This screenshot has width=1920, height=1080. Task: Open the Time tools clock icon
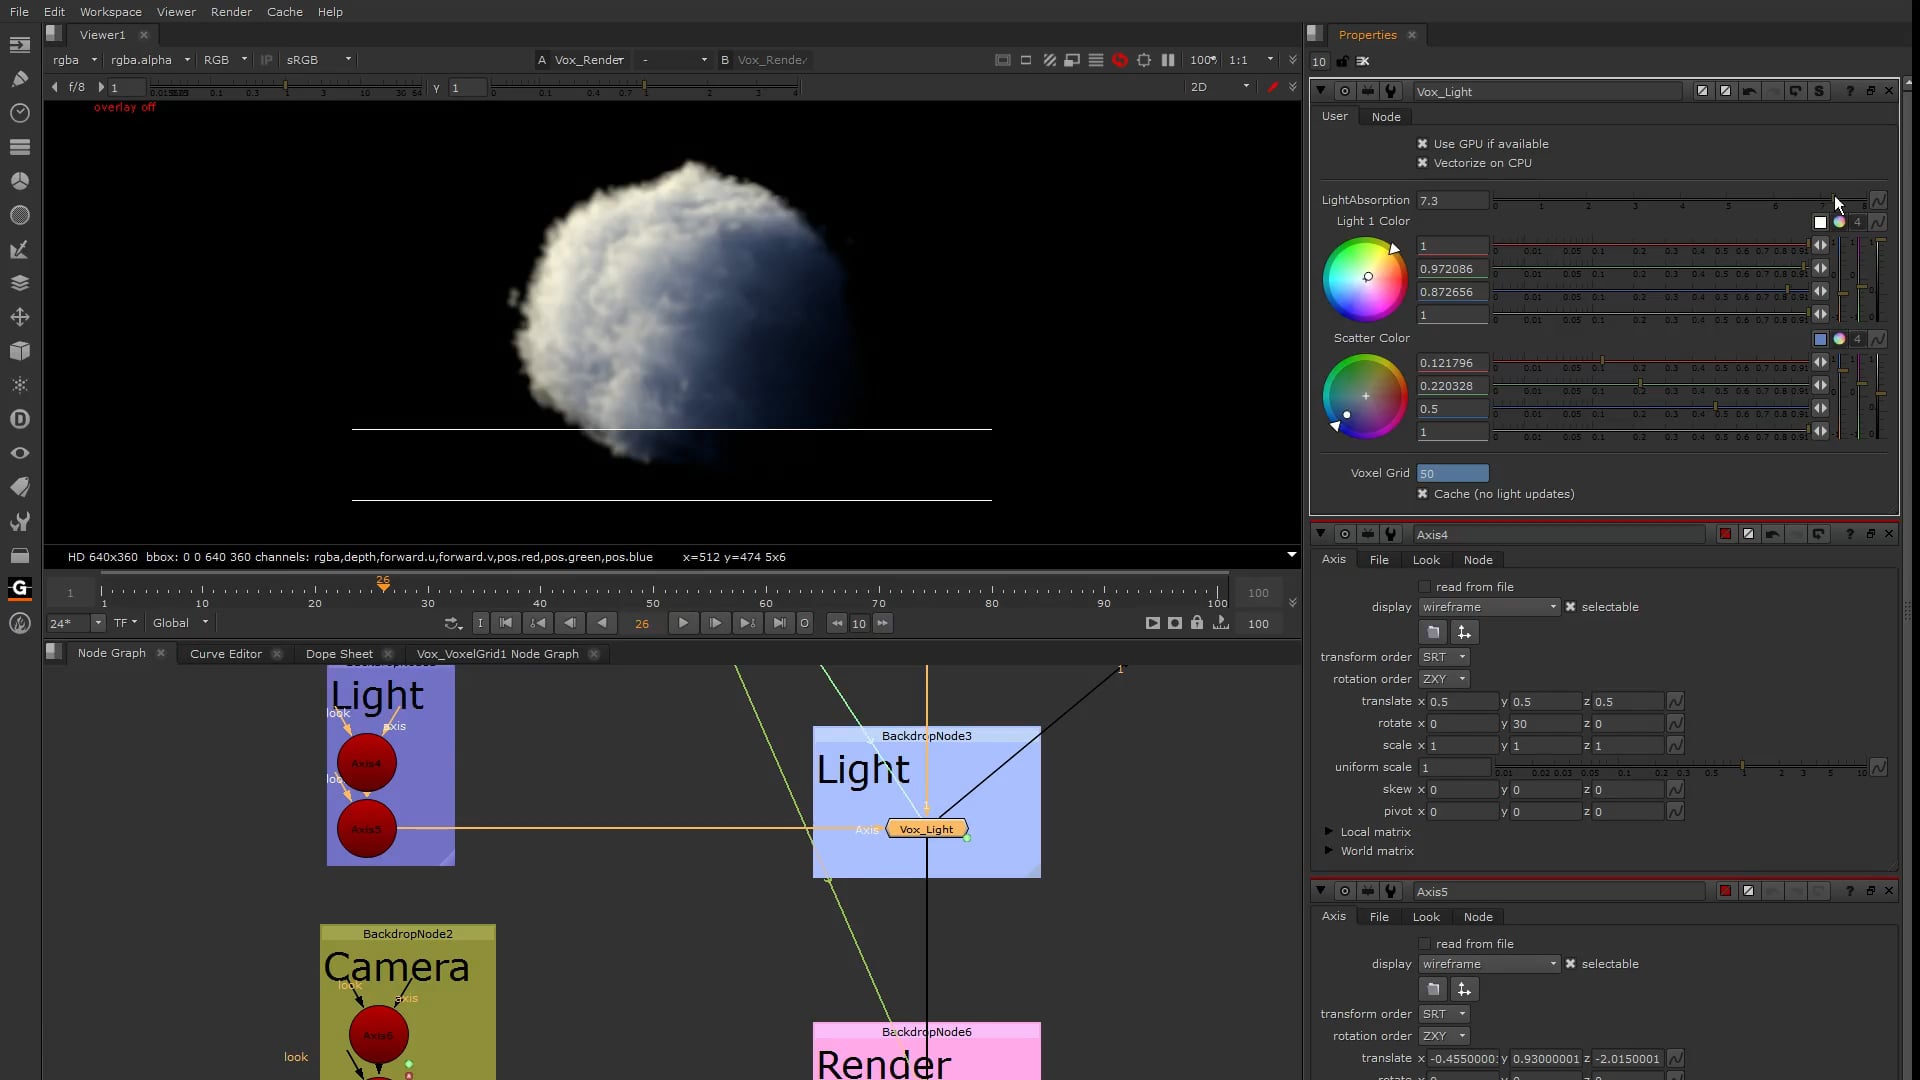(19, 113)
